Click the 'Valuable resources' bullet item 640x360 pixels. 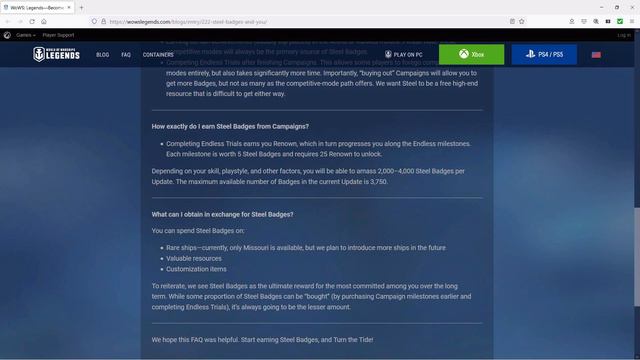coord(194,258)
